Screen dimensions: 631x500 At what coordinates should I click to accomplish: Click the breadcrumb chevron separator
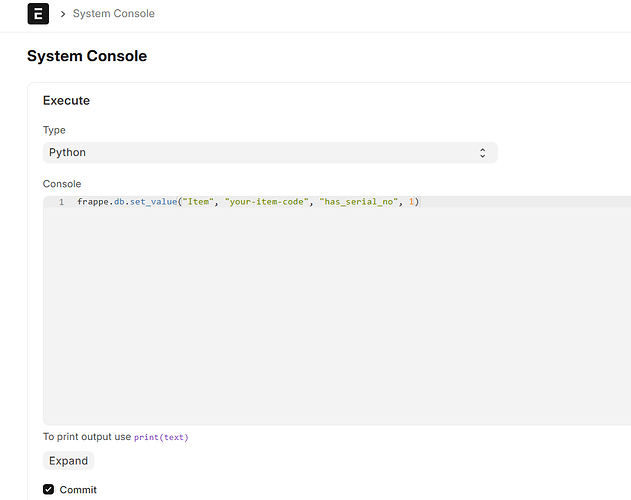(x=62, y=14)
